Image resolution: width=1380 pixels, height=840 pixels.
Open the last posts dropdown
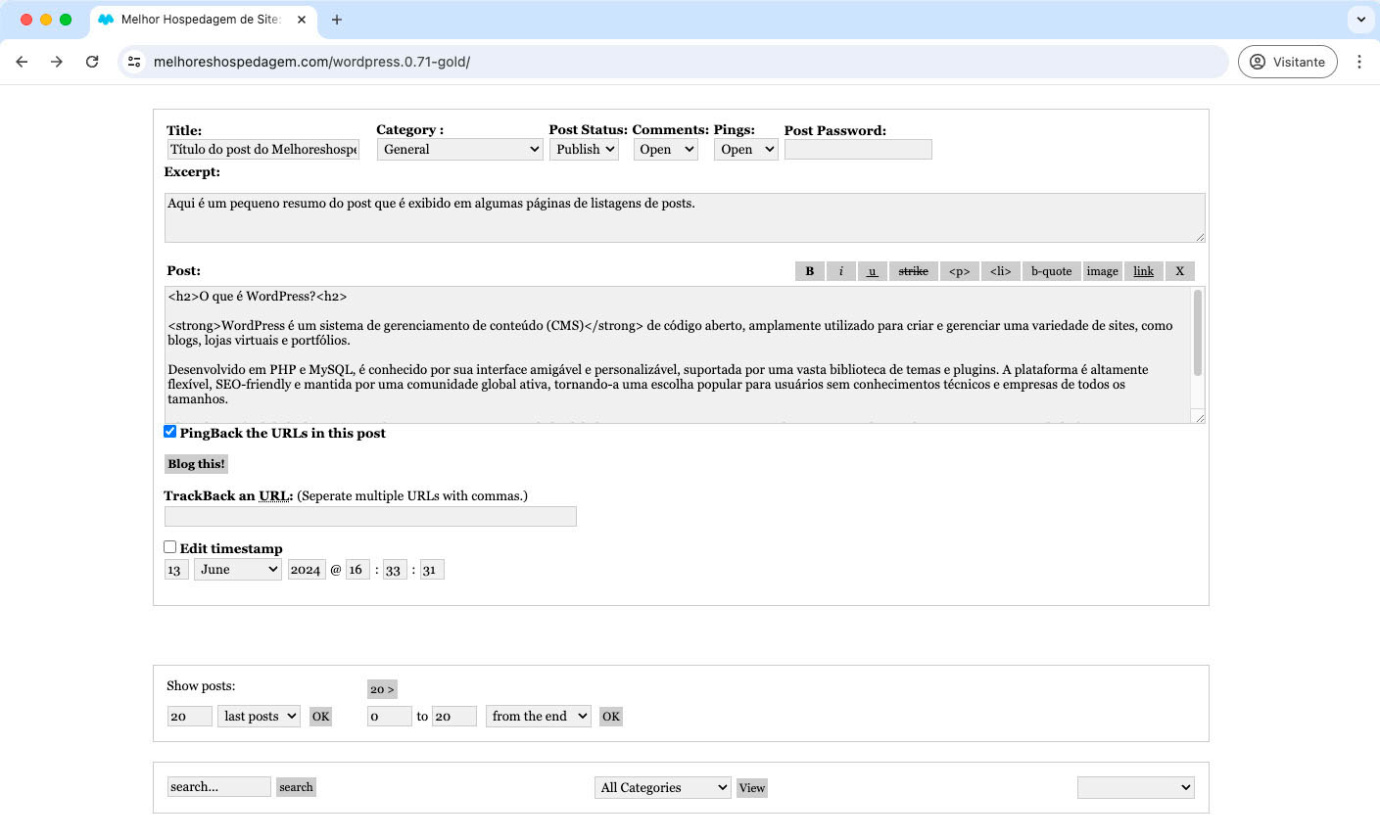click(x=259, y=716)
